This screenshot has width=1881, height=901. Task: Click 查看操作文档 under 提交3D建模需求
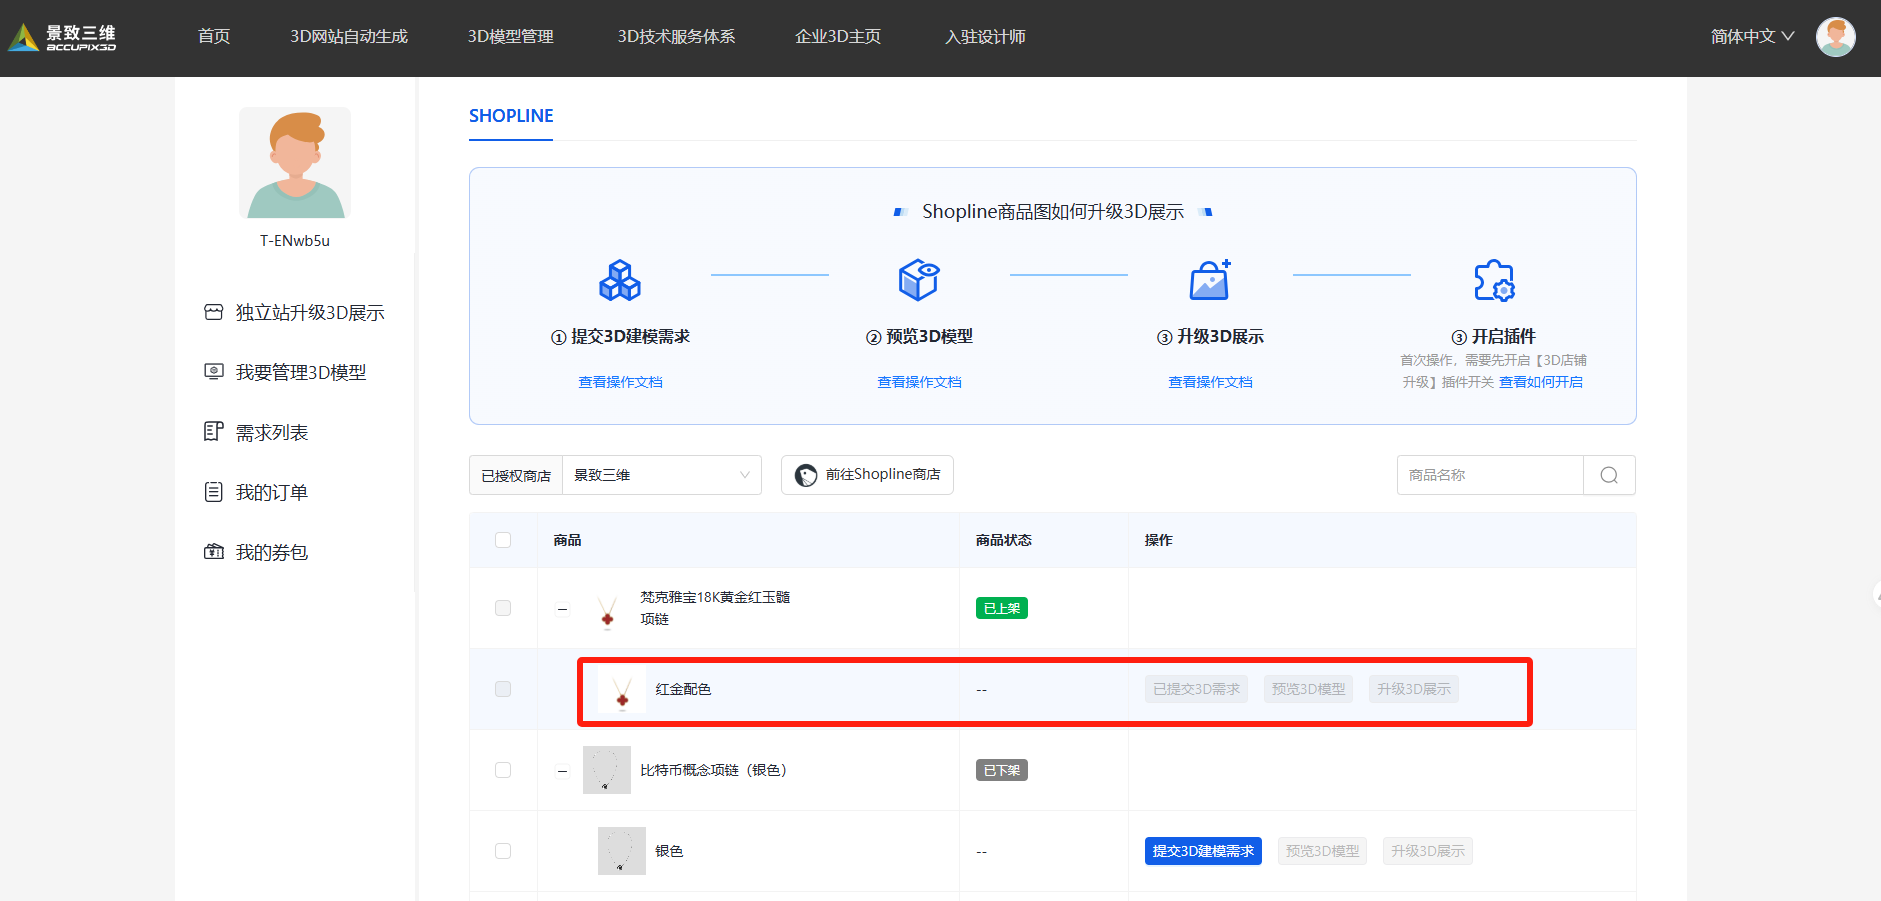620,382
